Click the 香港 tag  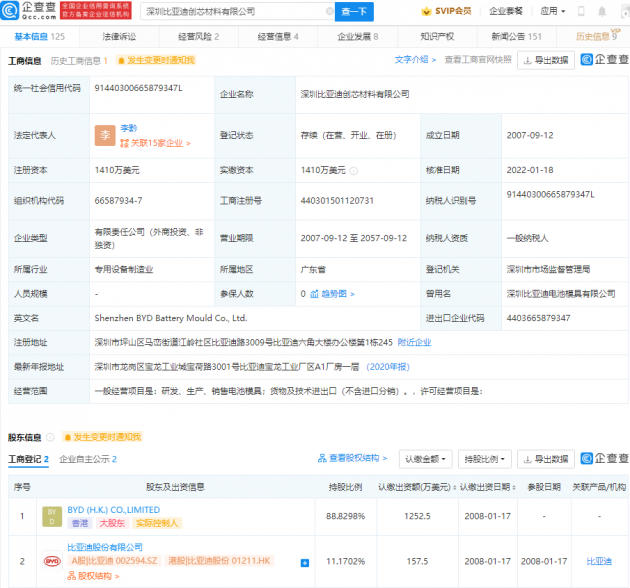80,523
